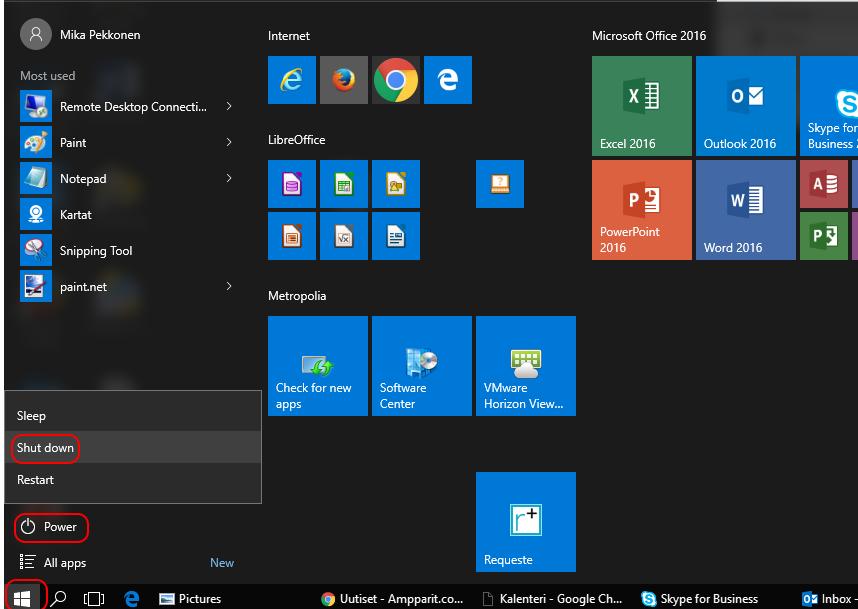Viewport: 858px width, 609px height.
Task: Click the LibreOffice group heading
Action: 297,140
